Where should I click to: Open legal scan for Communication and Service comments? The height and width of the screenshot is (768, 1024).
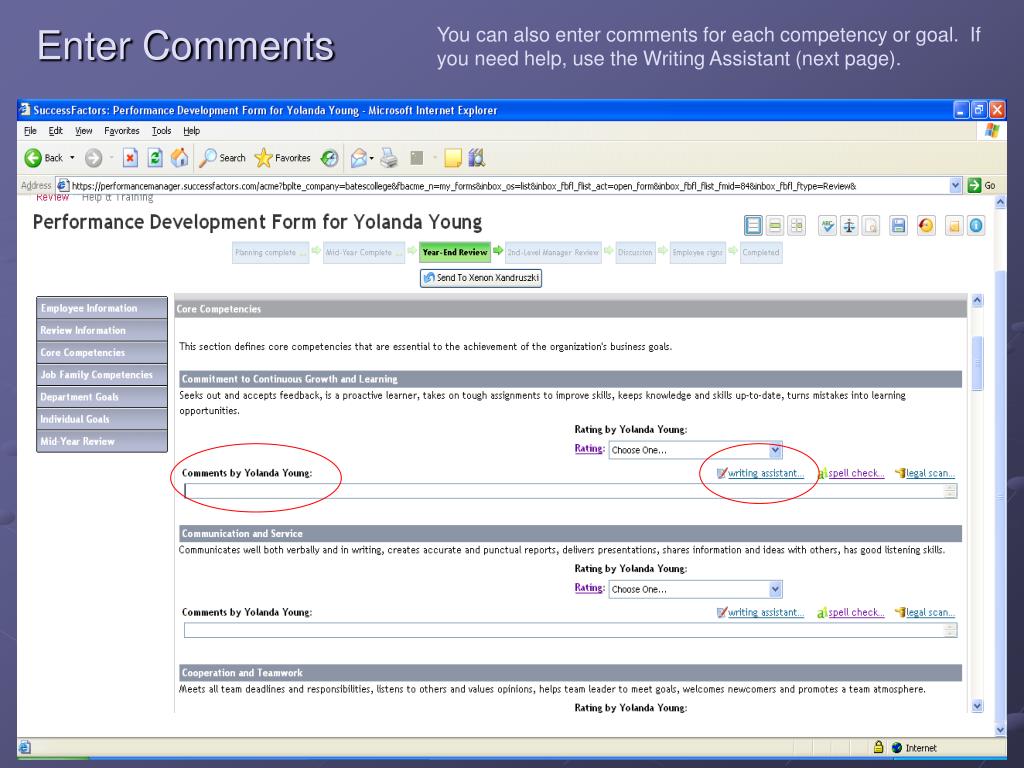pos(930,613)
